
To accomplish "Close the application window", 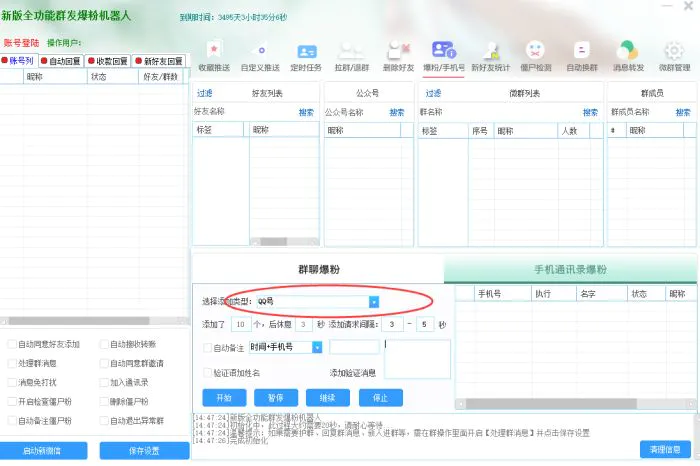I will [688, 6].
